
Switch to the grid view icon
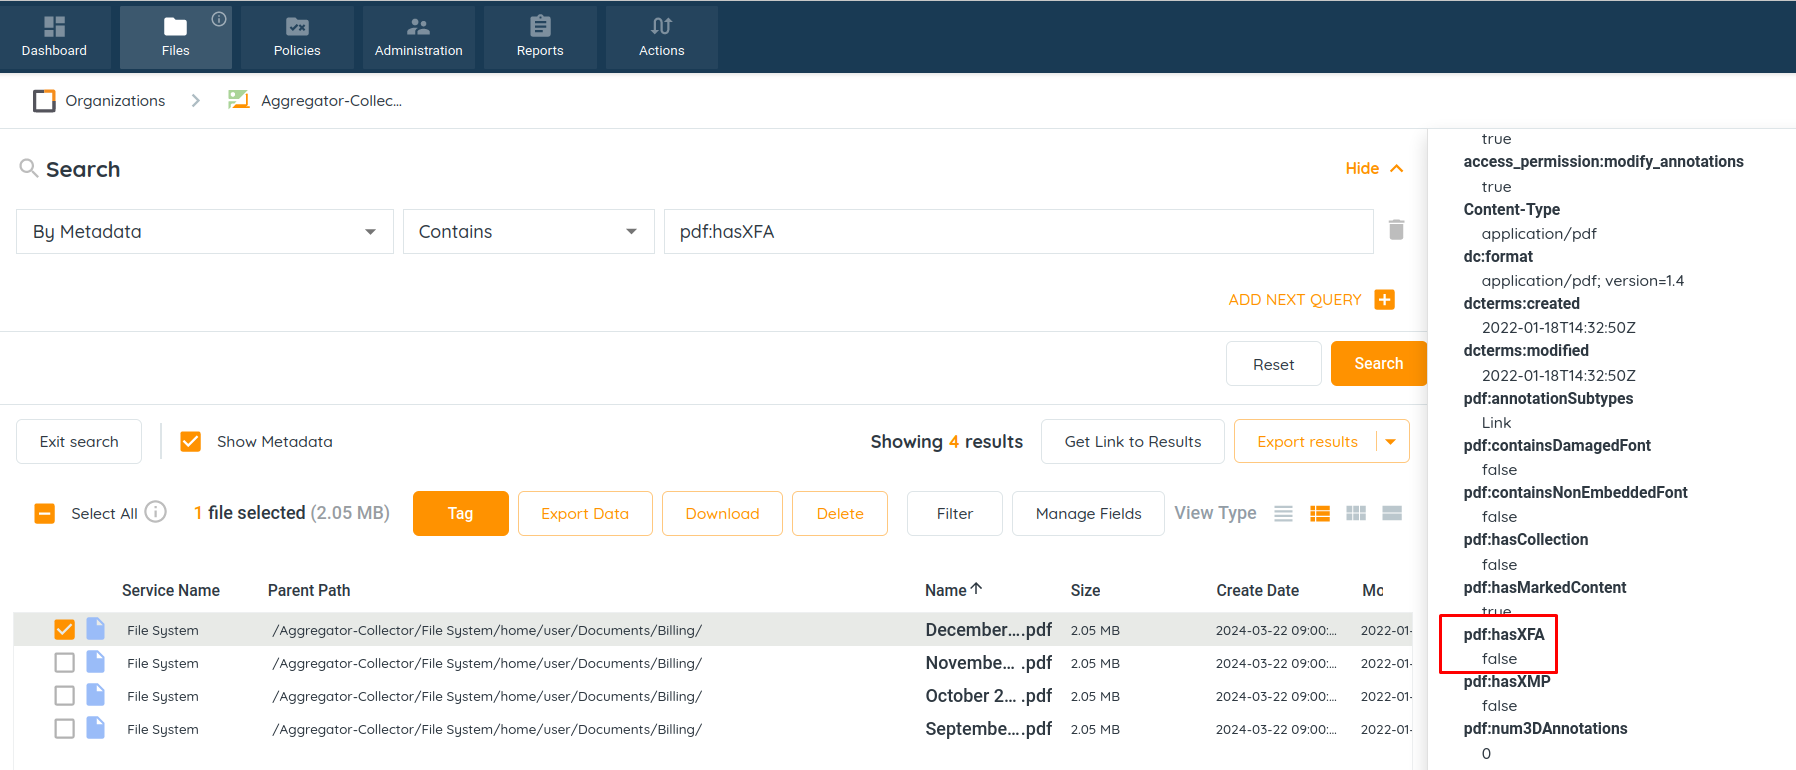tap(1355, 513)
